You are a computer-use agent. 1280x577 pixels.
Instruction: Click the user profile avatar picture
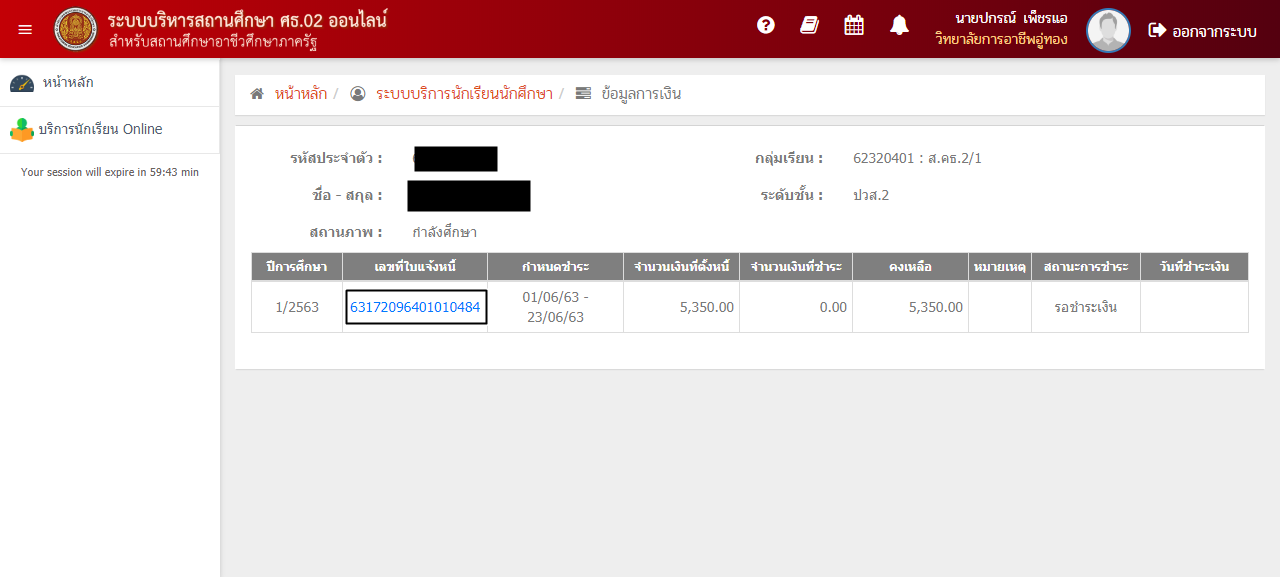(1108, 30)
